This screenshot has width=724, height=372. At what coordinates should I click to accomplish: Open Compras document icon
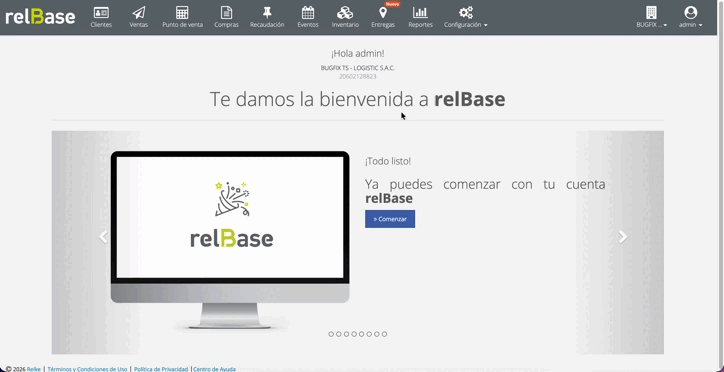click(226, 12)
